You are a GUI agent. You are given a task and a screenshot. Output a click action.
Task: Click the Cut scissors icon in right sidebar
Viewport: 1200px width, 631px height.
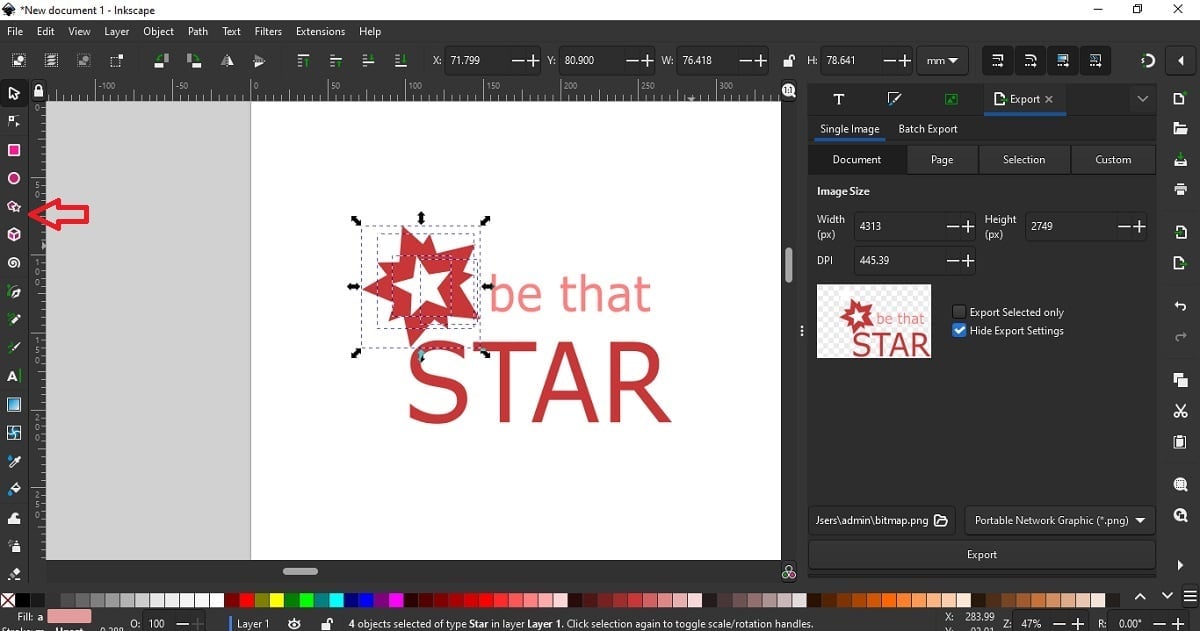point(1179,410)
